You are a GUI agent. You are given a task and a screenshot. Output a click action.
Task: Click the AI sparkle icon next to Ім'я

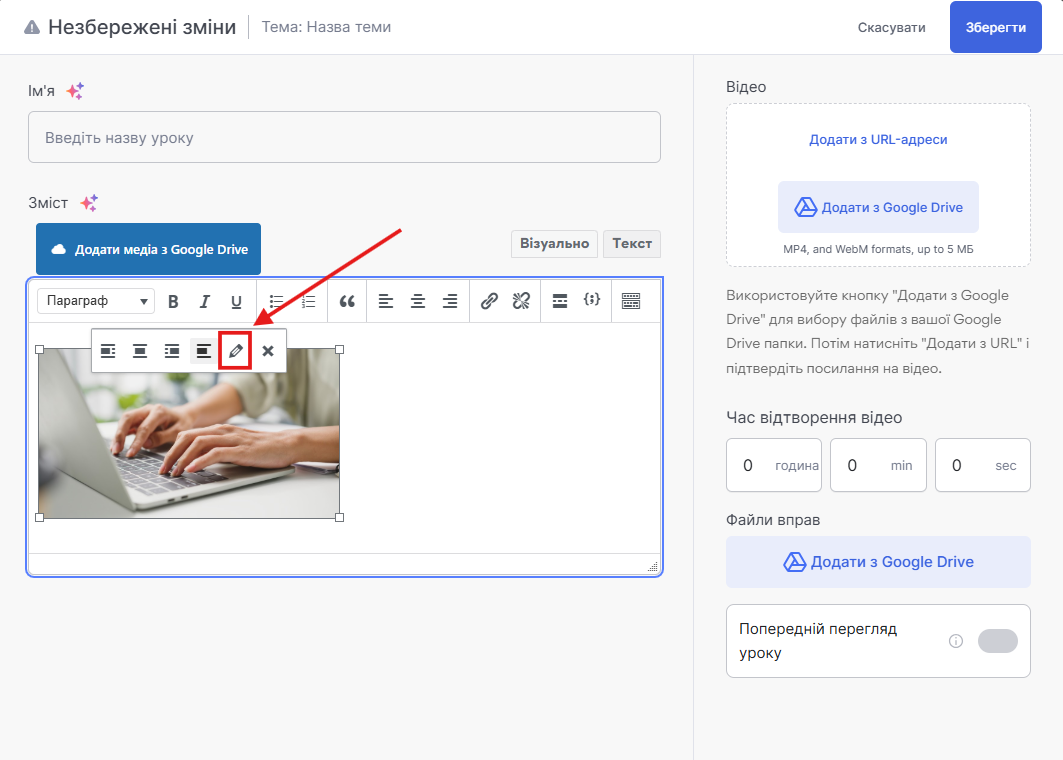(x=75, y=91)
